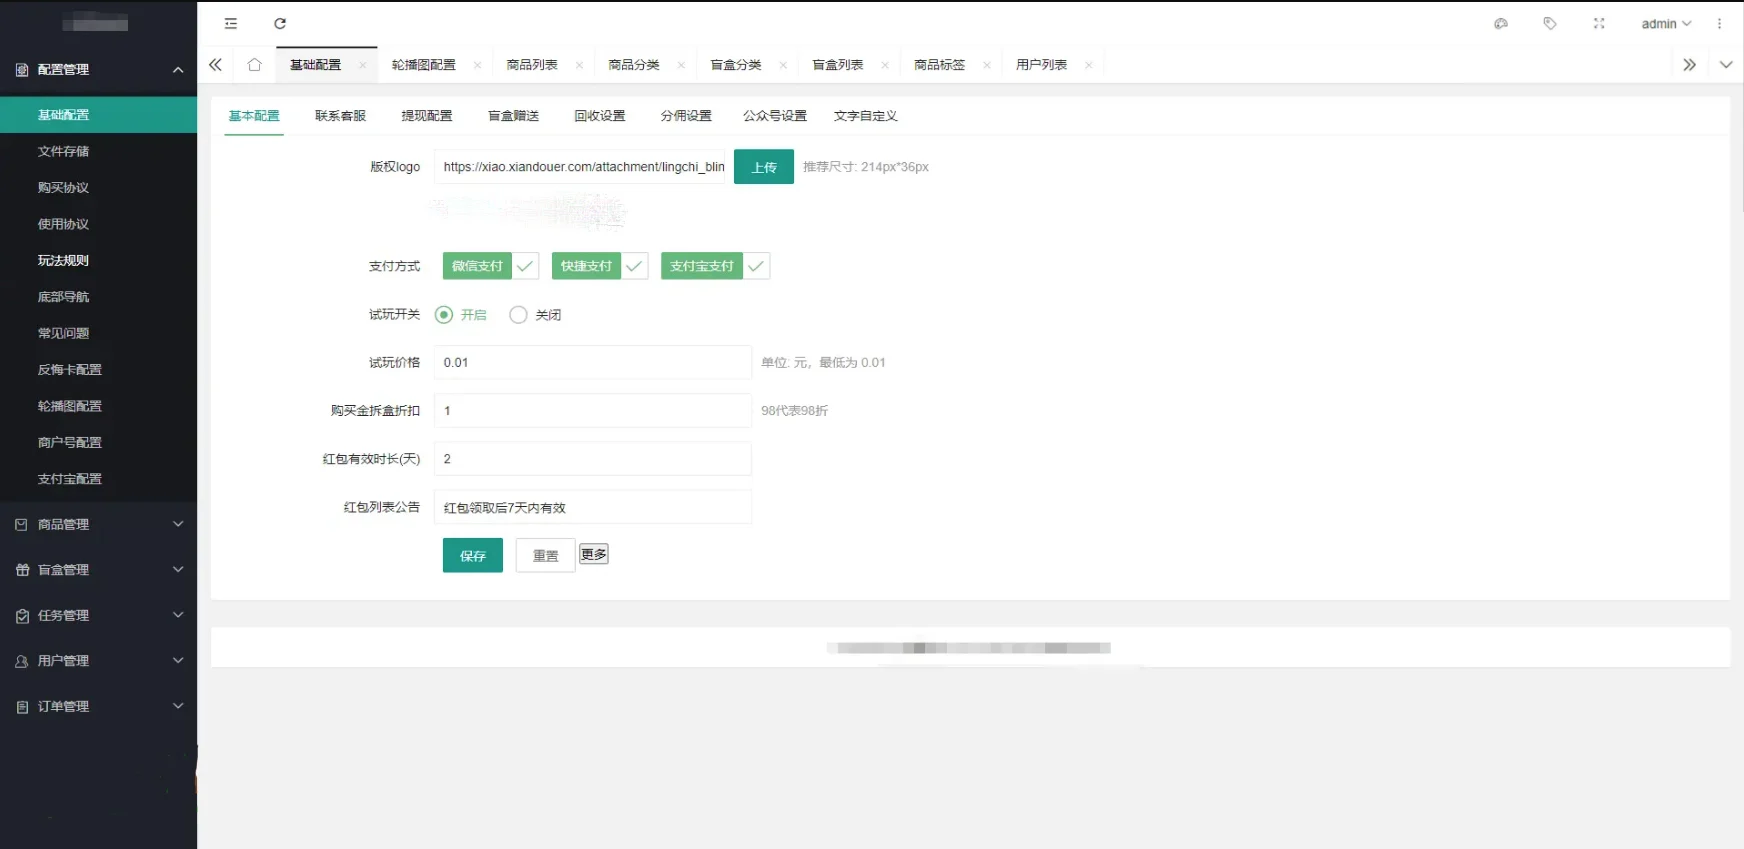This screenshot has width=1744, height=849.
Task: Toggle the fullscreen icon
Action: pyautogui.click(x=1598, y=24)
